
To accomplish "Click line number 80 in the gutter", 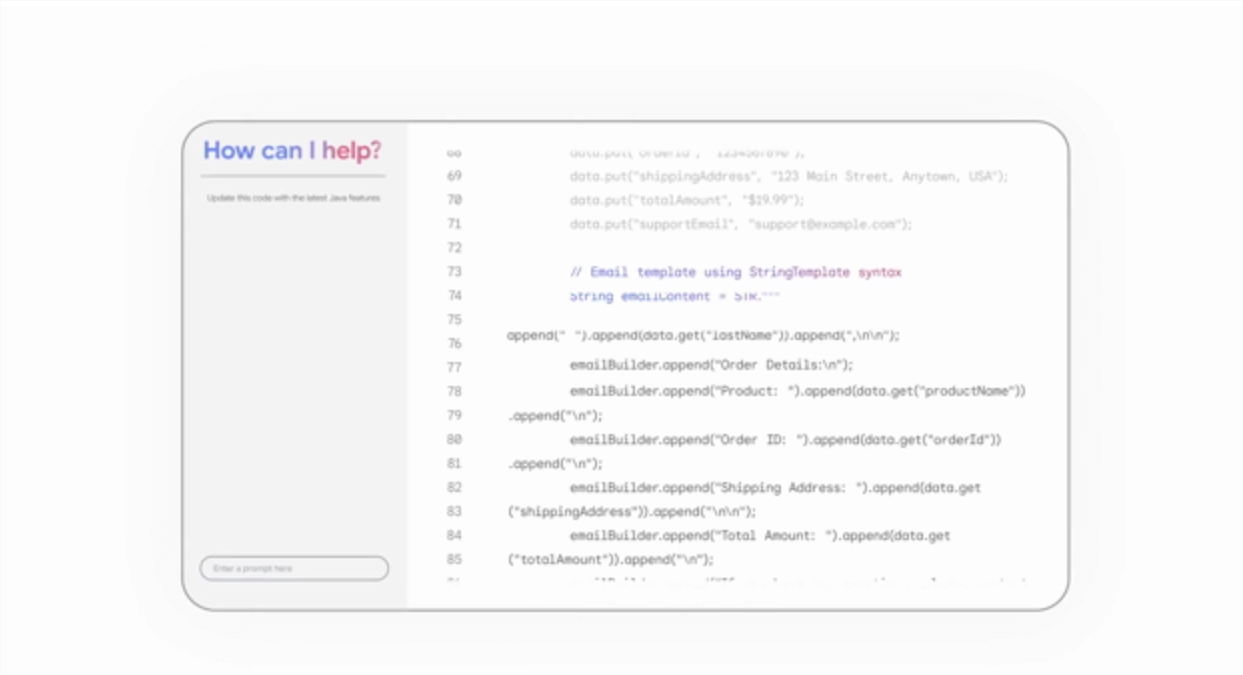I will 454,439.
